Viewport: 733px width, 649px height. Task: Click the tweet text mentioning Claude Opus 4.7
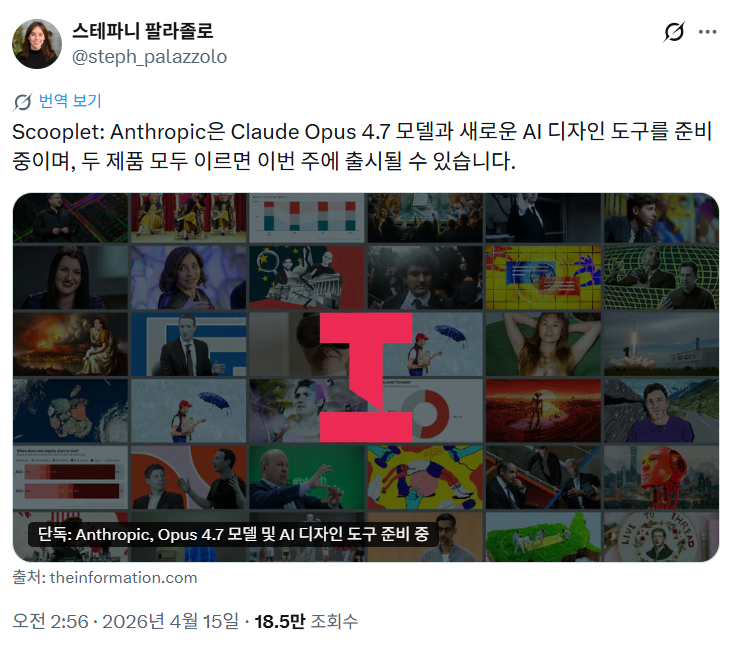(362, 146)
